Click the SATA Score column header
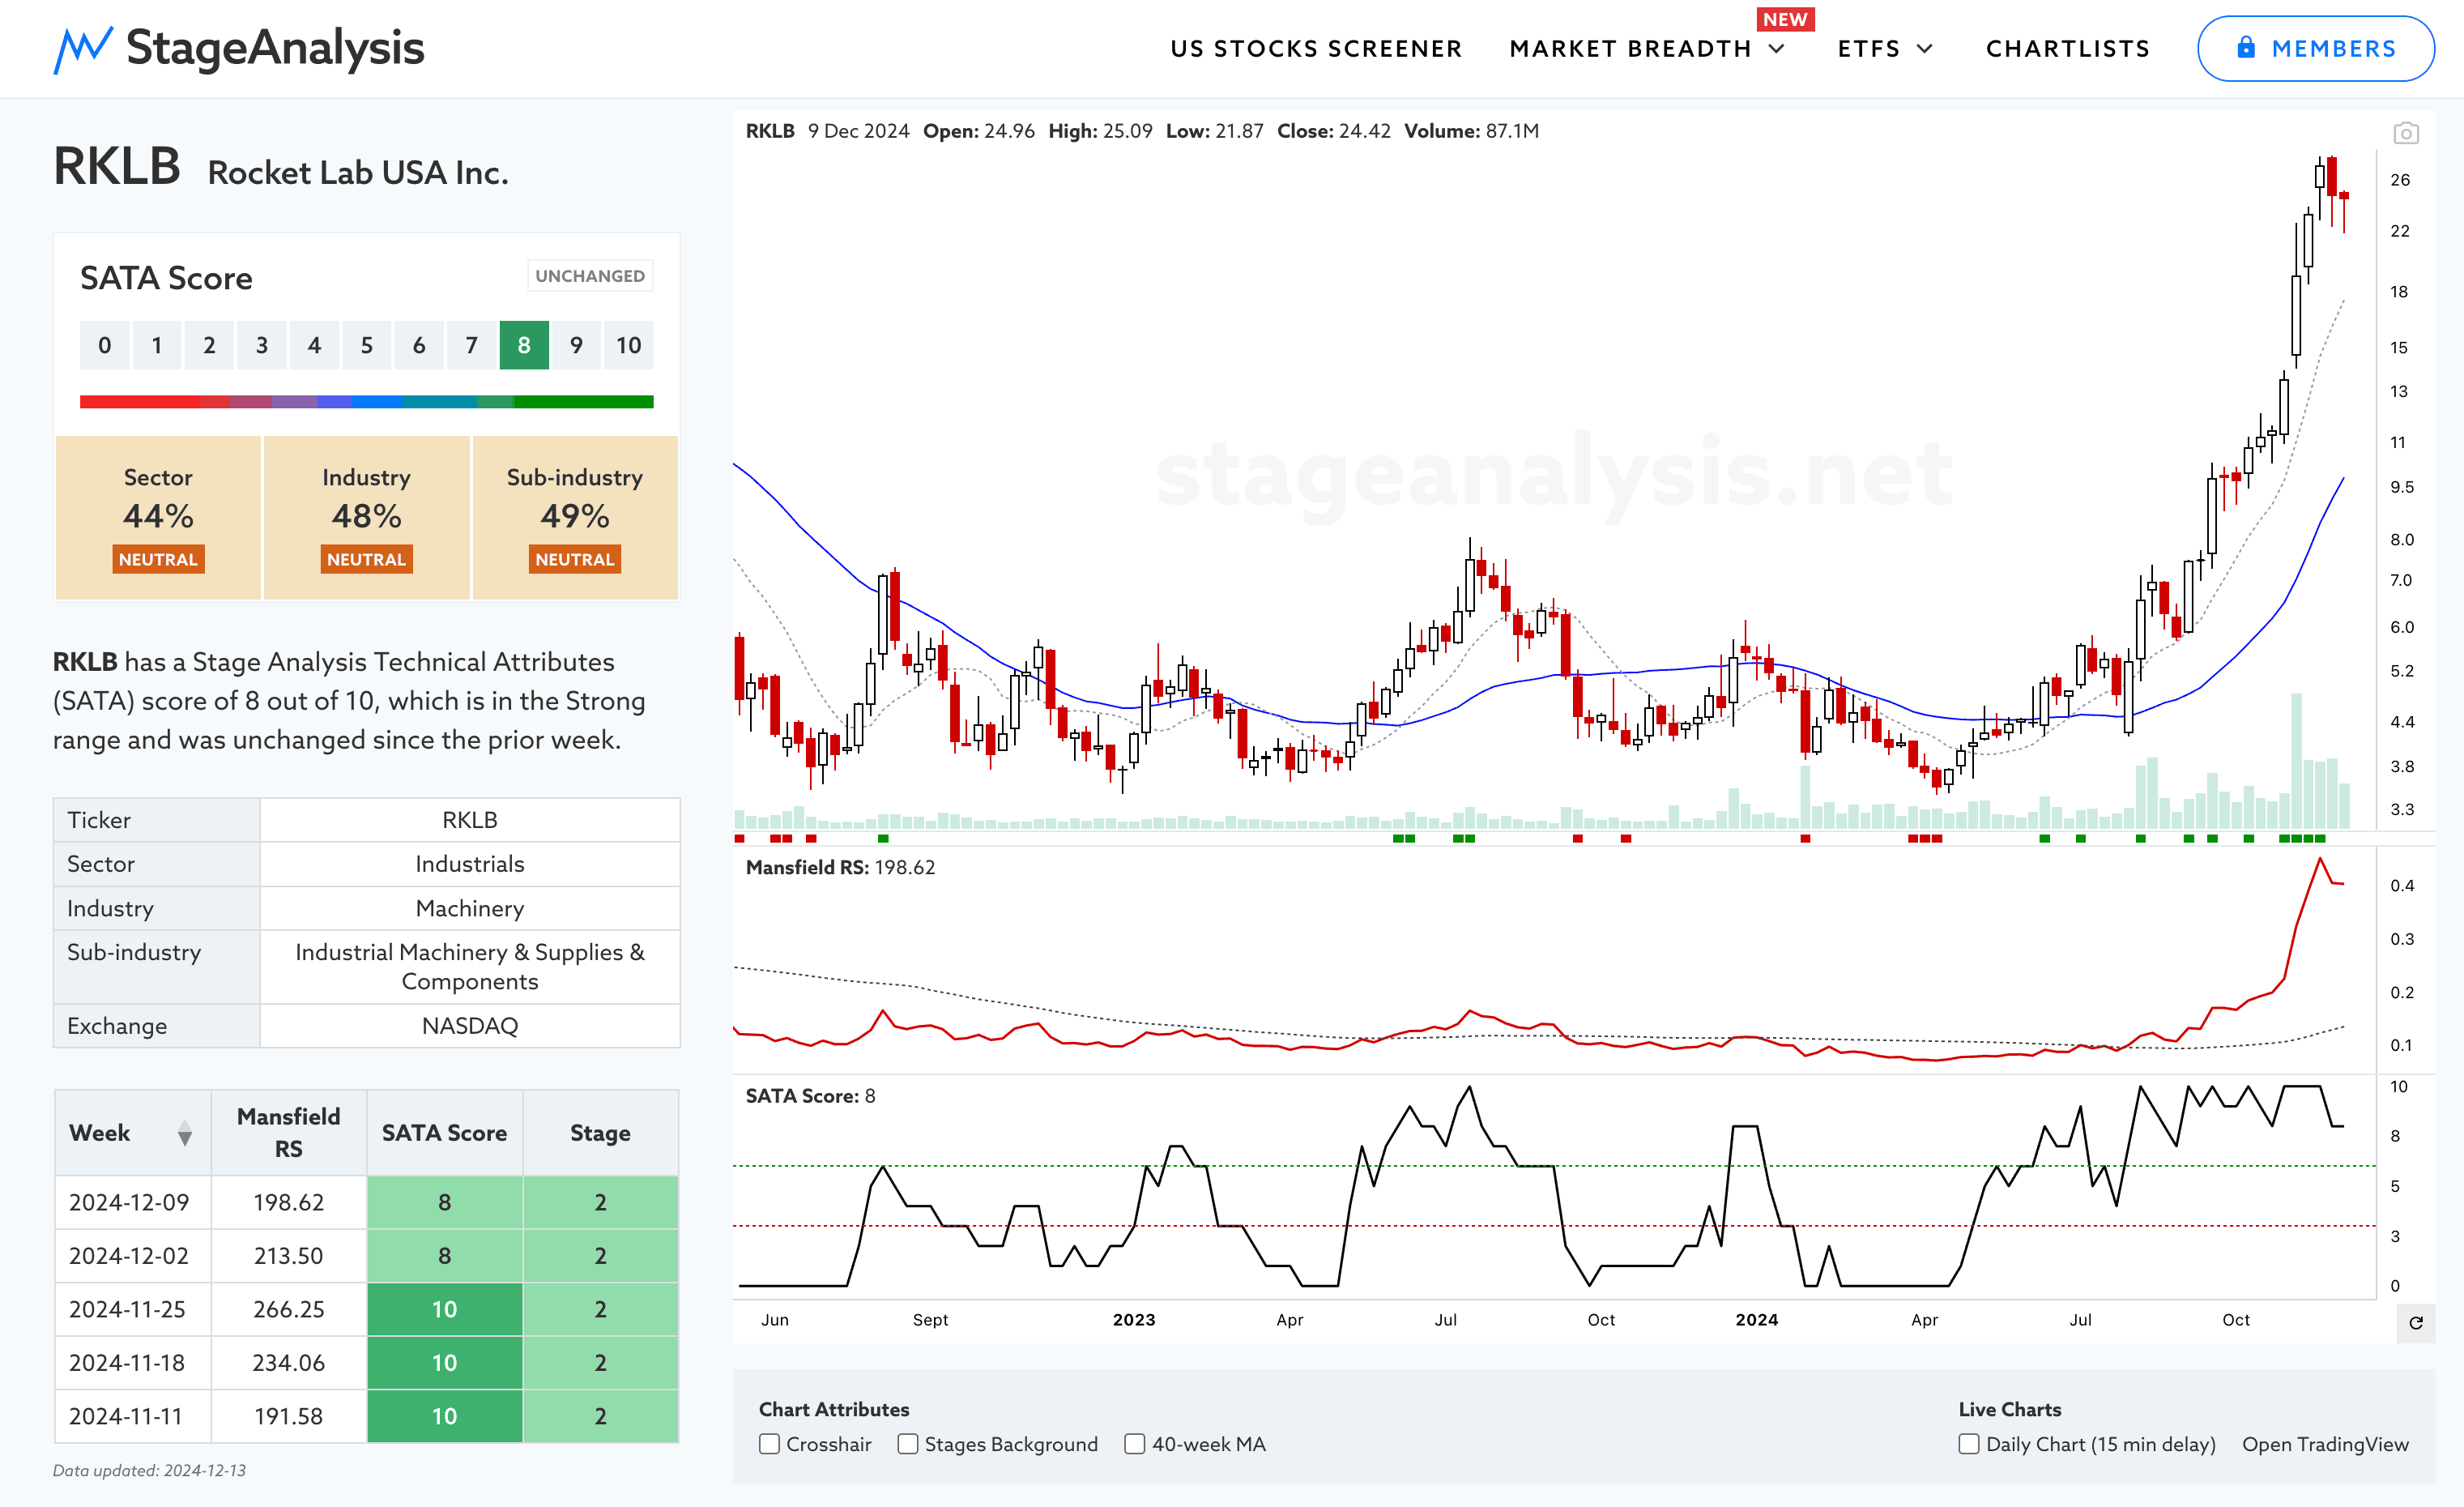Image resolution: width=2464 pixels, height=1507 pixels. tap(444, 1133)
